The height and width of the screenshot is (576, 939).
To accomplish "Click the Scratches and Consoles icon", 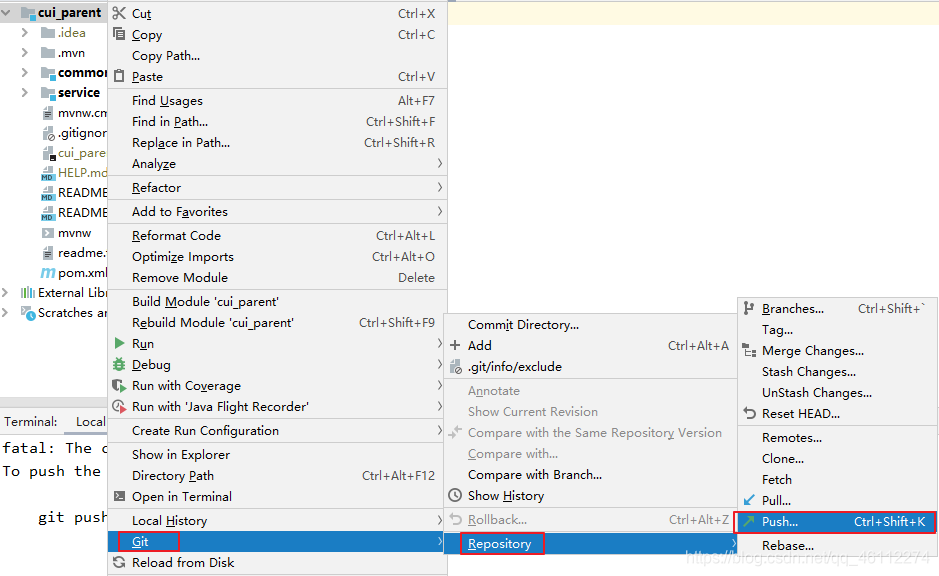I will pos(28,313).
